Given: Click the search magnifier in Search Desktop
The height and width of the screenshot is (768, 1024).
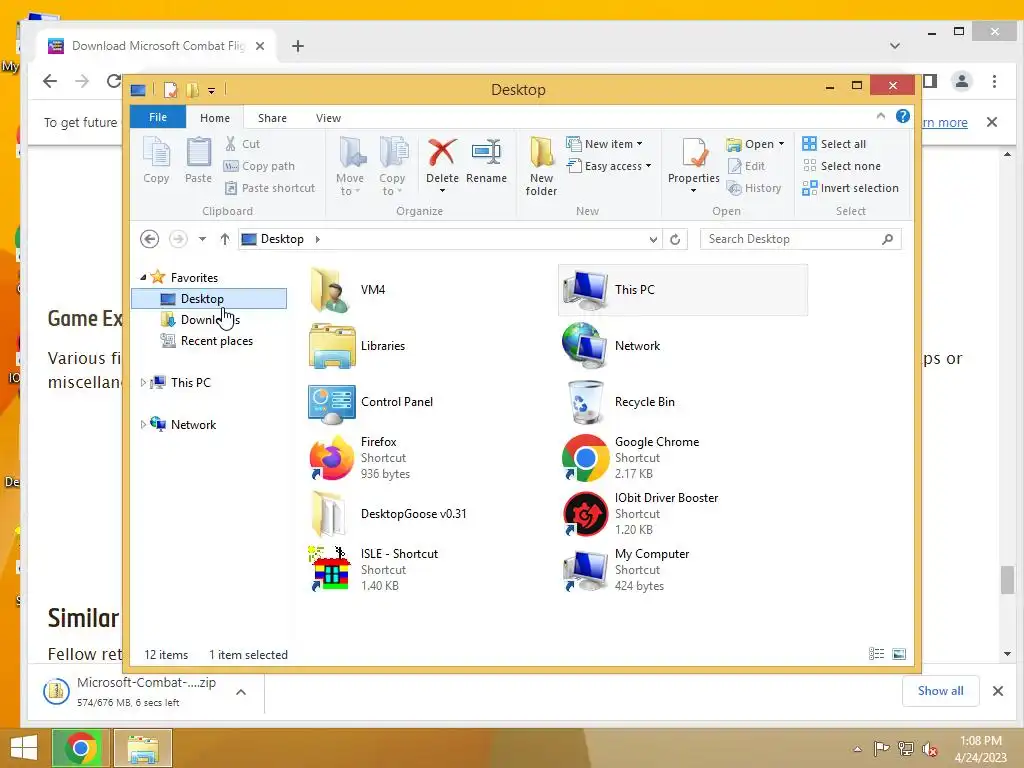Looking at the screenshot, I should click(888, 239).
